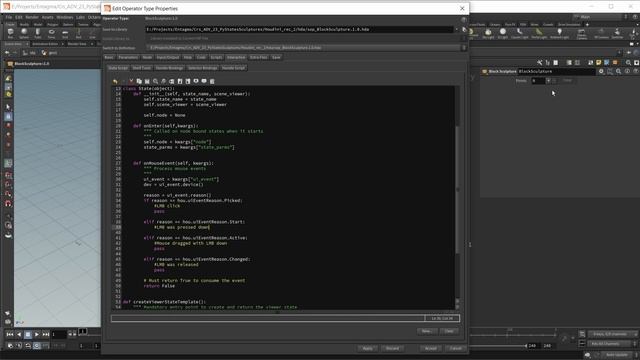Switch to Selection Bindings sub-tab

click(x=203, y=68)
